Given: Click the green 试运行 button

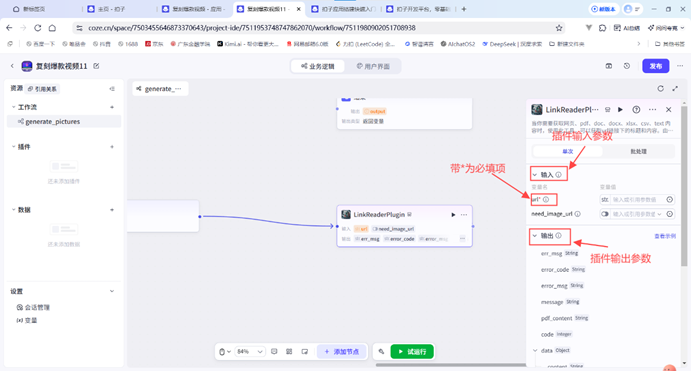Looking at the screenshot, I should coord(412,352).
